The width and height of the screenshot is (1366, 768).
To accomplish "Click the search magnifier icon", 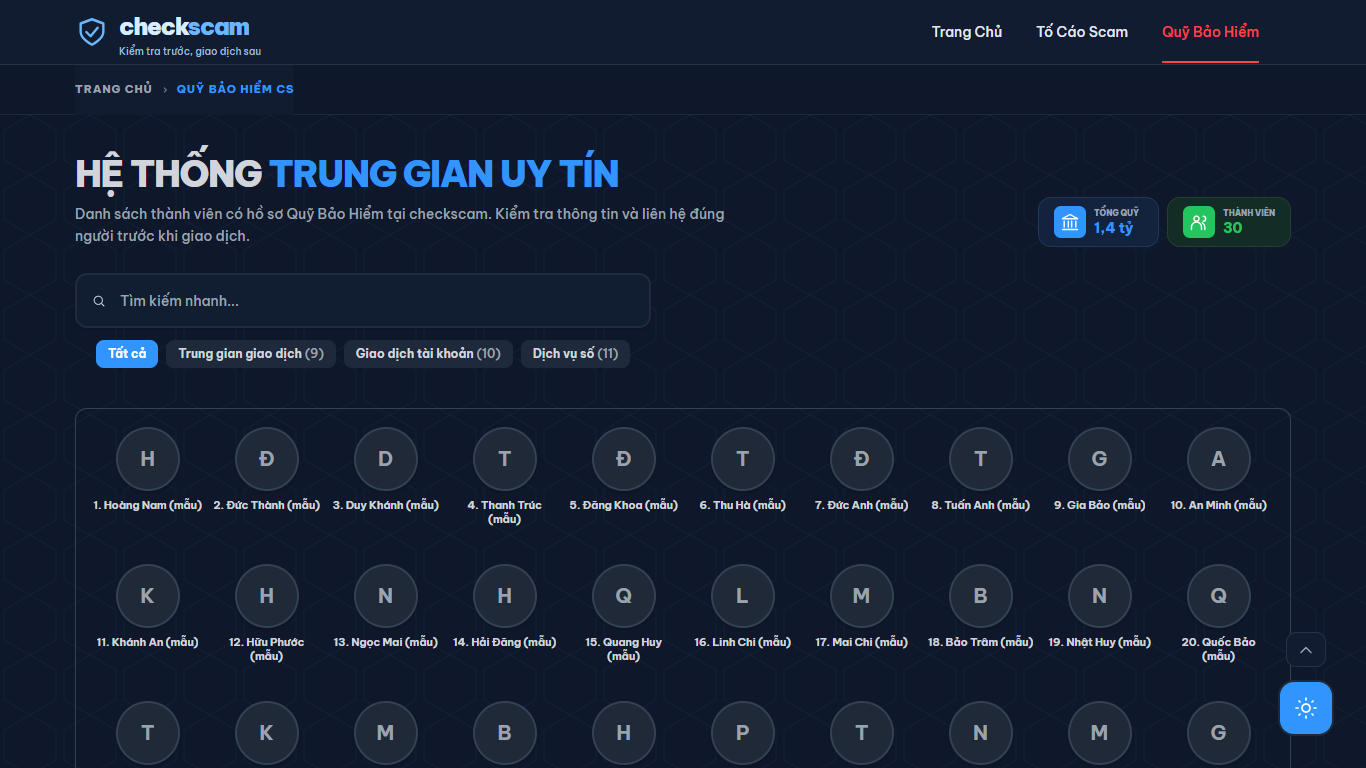I will click(99, 301).
